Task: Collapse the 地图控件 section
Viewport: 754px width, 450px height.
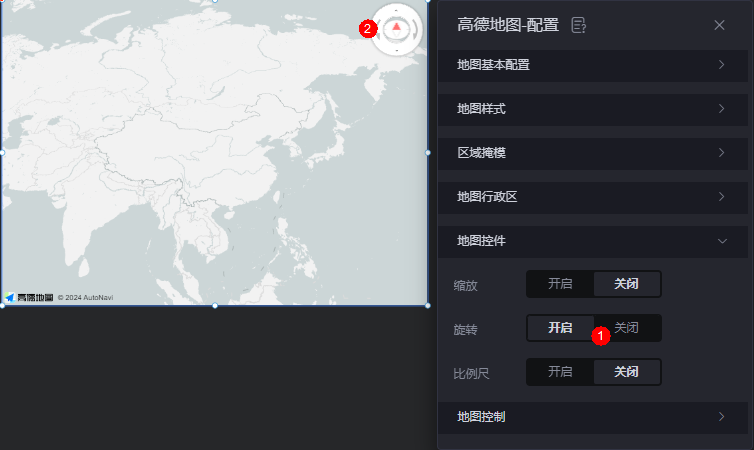Action: click(x=592, y=241)
